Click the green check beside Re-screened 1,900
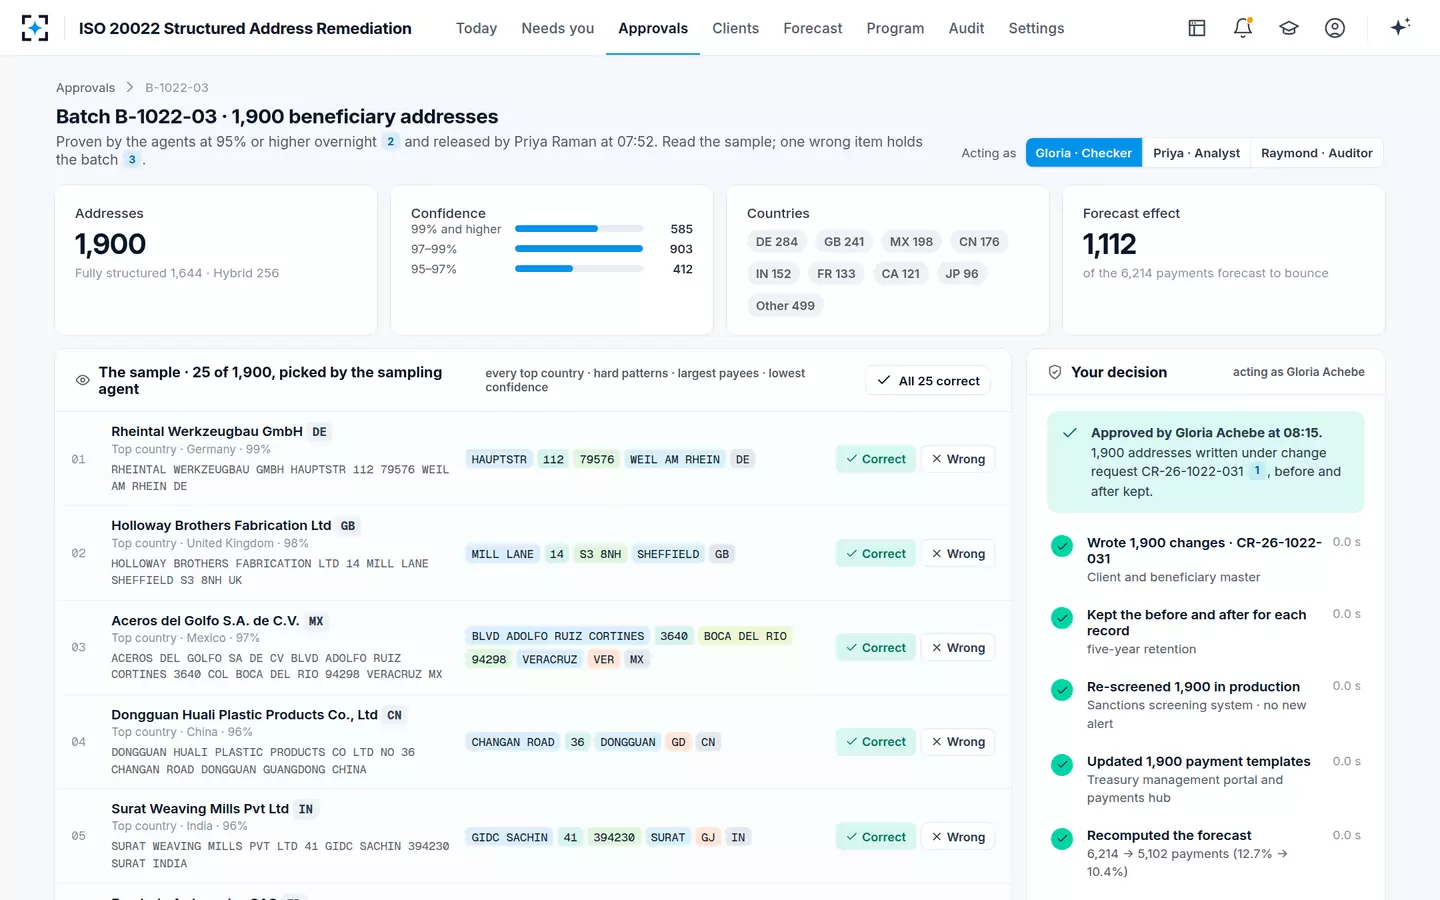1440x900 pixels. click(1062, 690)
